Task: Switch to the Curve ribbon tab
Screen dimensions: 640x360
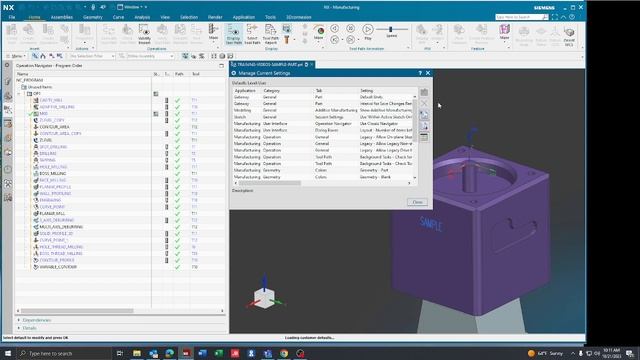Action: pos(118,17)
